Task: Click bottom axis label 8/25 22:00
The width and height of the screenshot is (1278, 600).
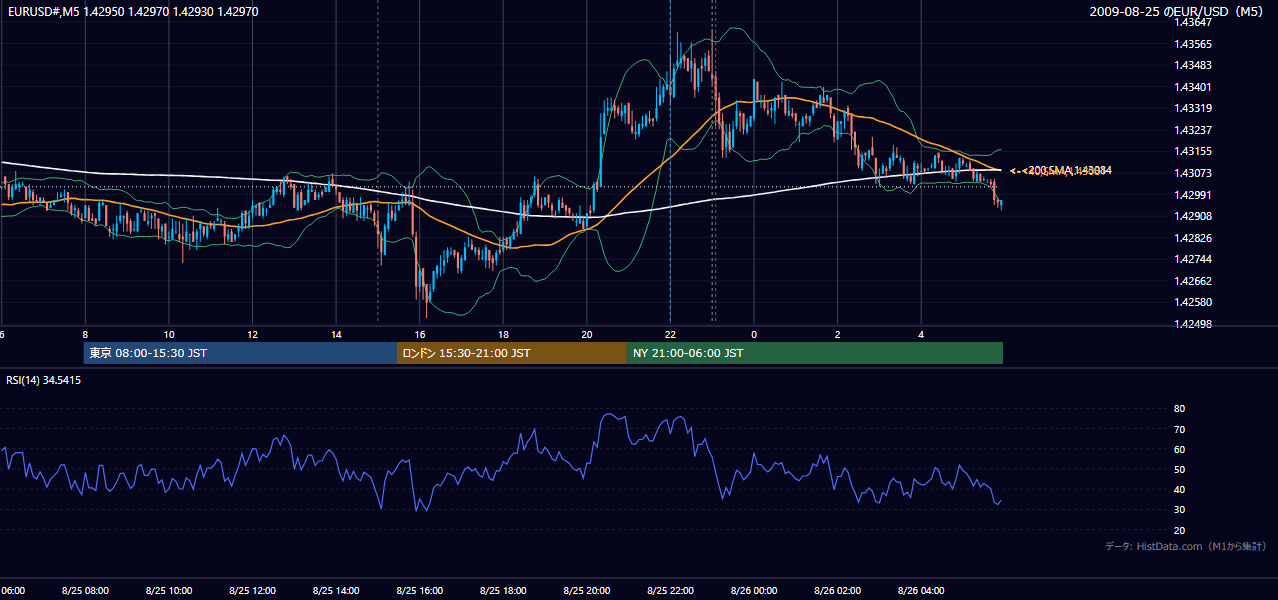Action: [x=670, y=591]
